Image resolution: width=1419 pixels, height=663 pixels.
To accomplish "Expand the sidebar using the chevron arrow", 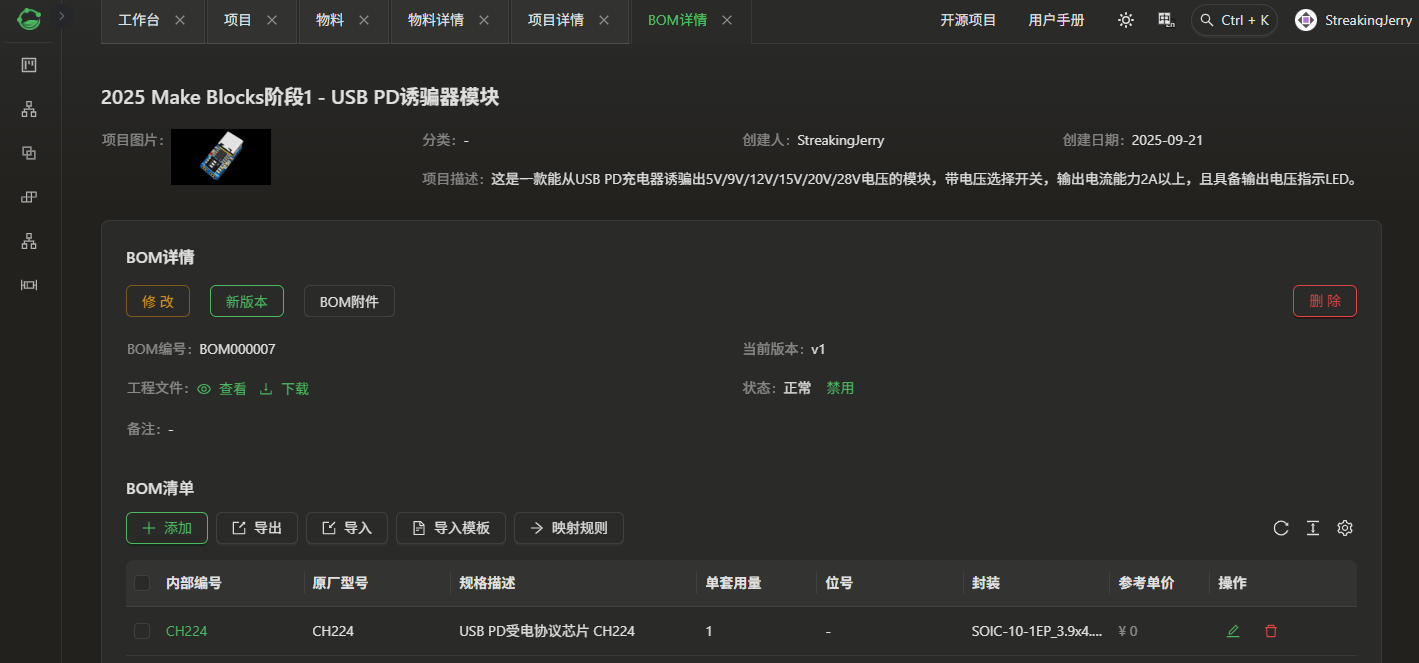I will 61,16.
